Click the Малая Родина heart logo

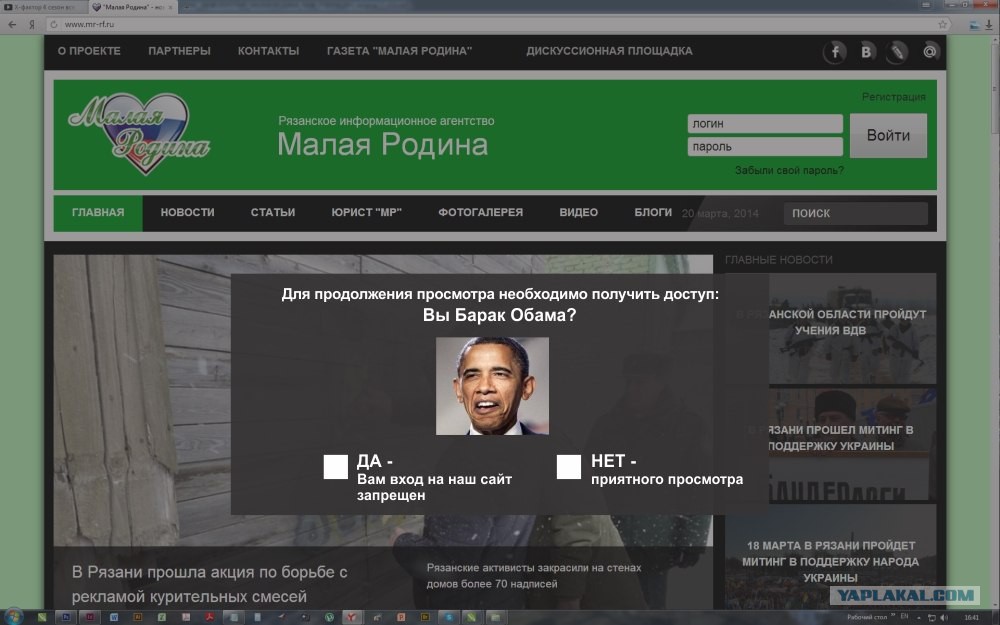click(x=140, y=134)
